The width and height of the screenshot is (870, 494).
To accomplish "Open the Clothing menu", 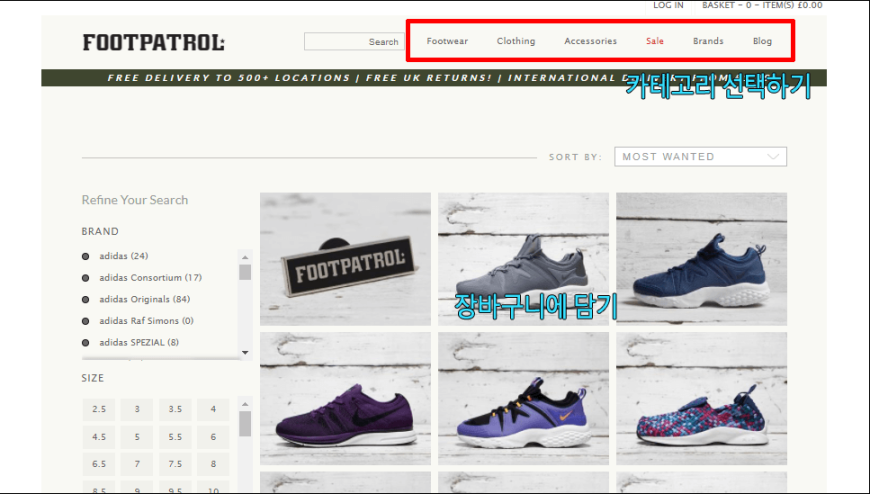I will [x=515, y=41].
